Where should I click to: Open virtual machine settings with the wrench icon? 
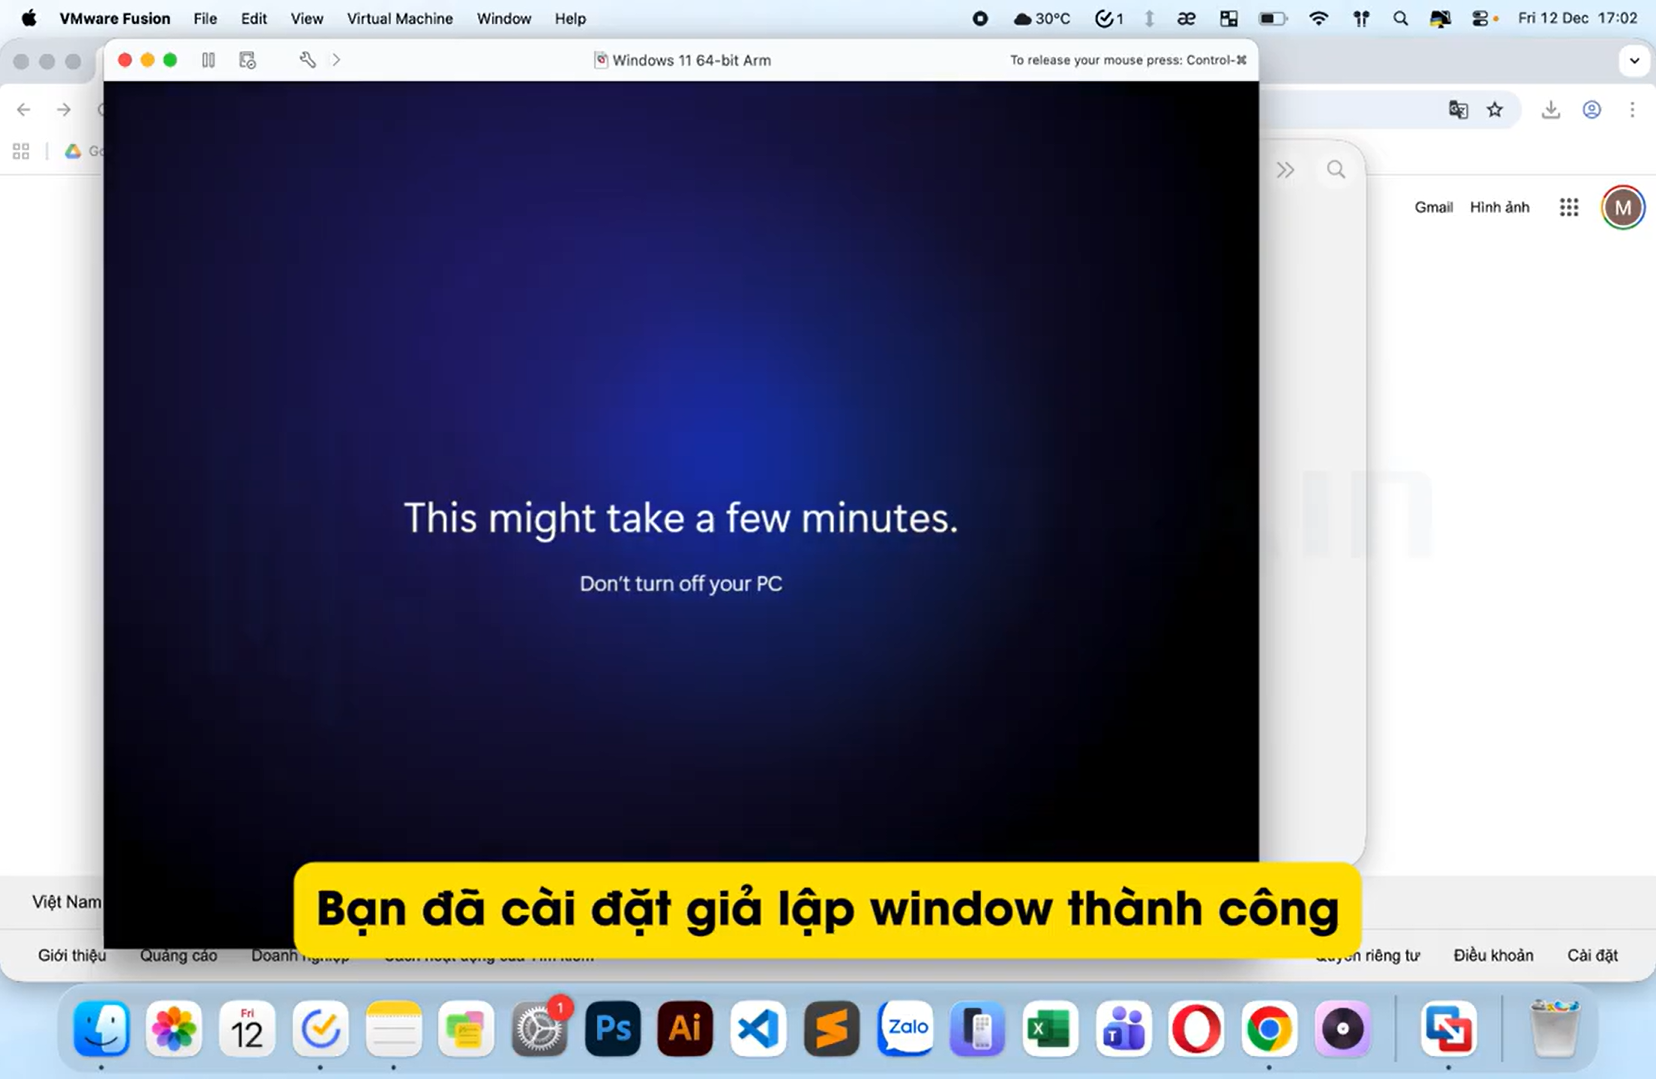307,60
